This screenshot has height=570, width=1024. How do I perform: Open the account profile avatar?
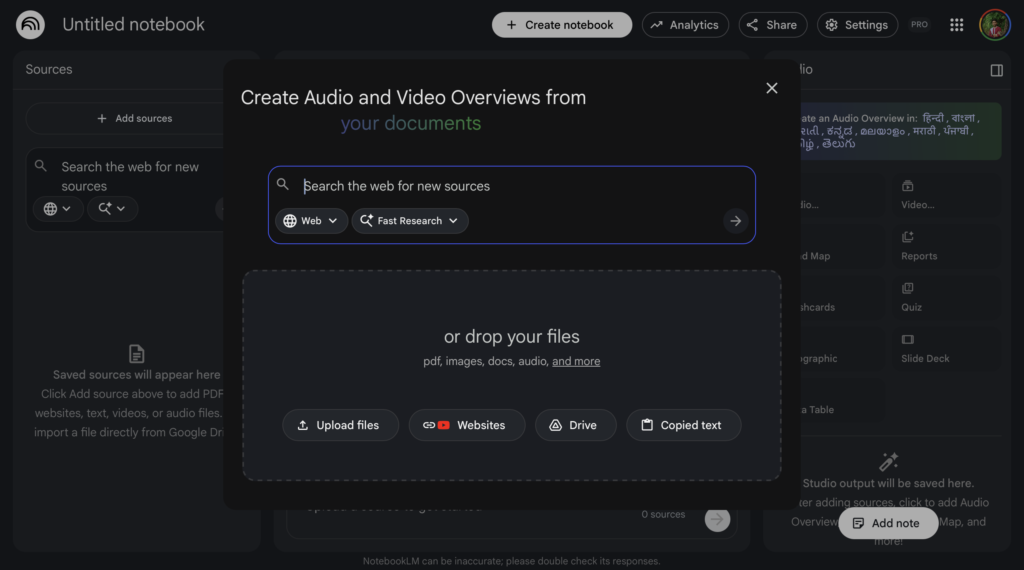pyautogui.click(x=995, y=25)
